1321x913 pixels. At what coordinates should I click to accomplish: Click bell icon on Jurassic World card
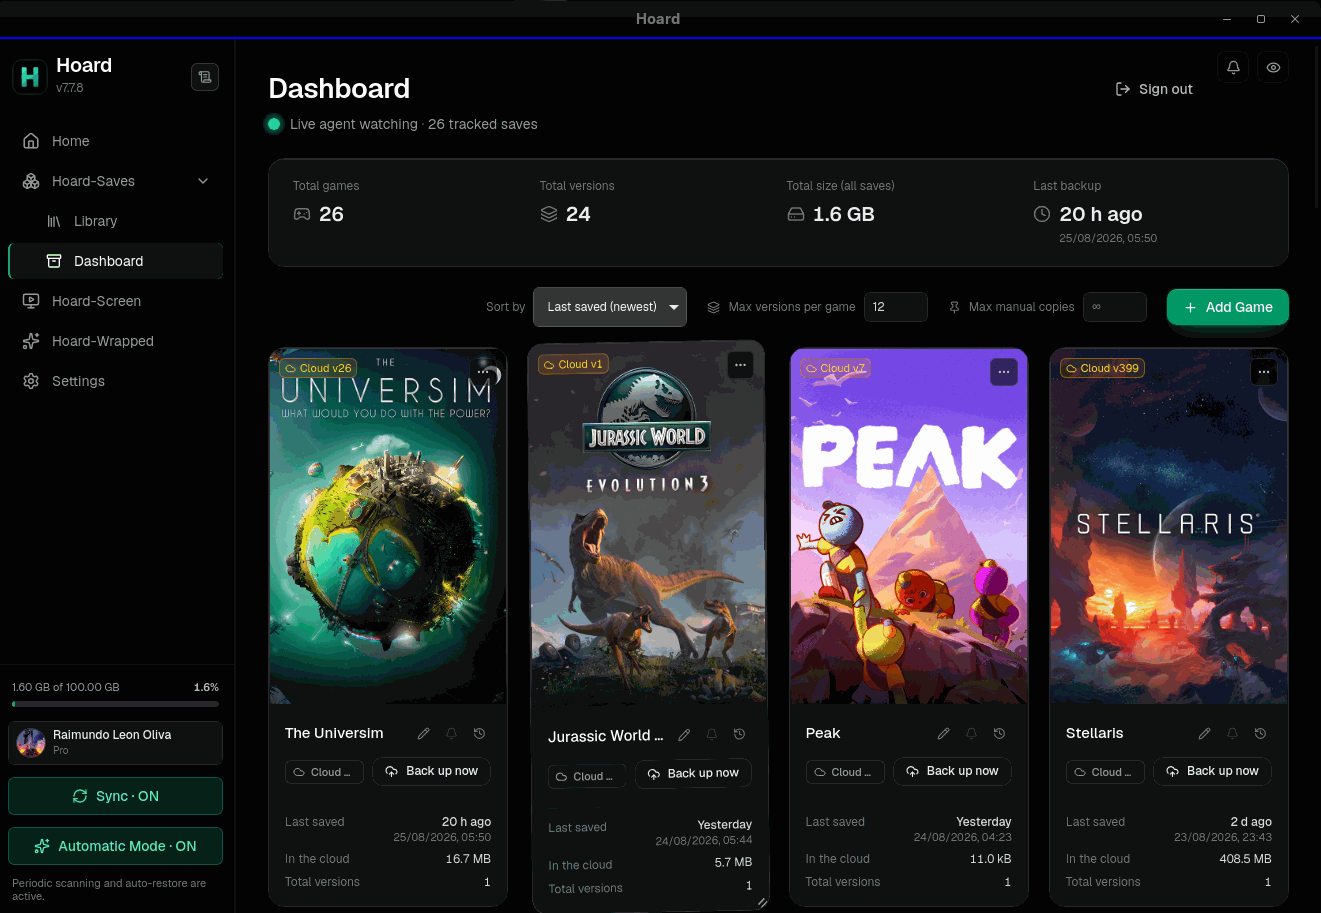[712, 735]
